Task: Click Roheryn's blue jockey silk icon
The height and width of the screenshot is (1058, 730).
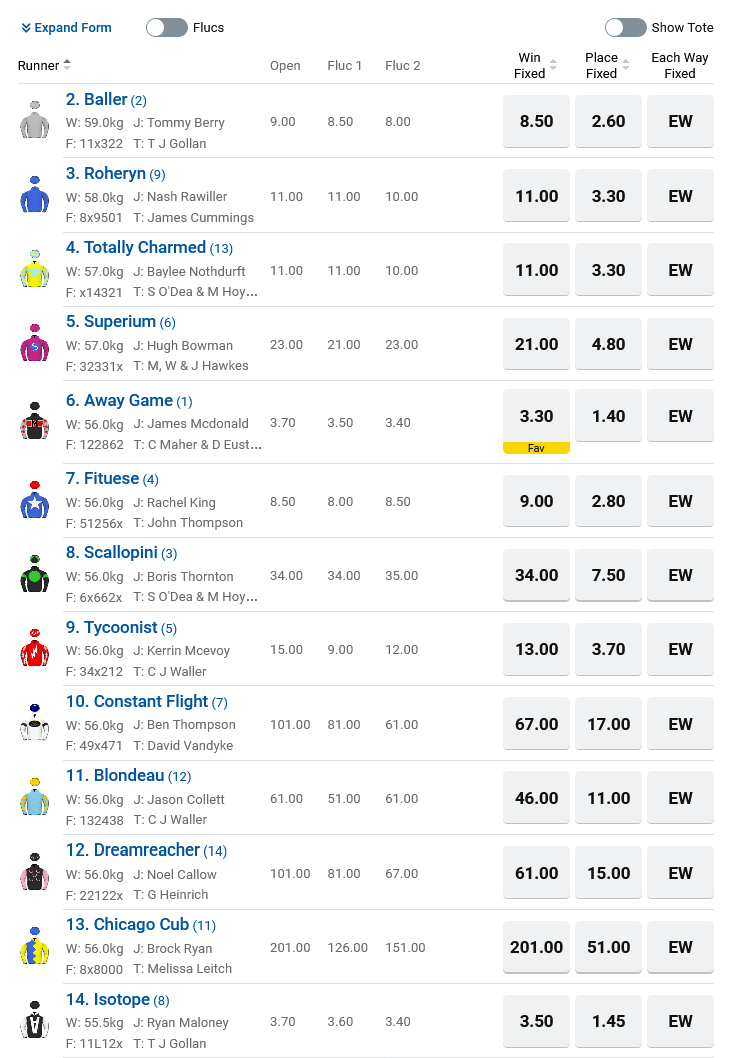Action: [34, 195]
